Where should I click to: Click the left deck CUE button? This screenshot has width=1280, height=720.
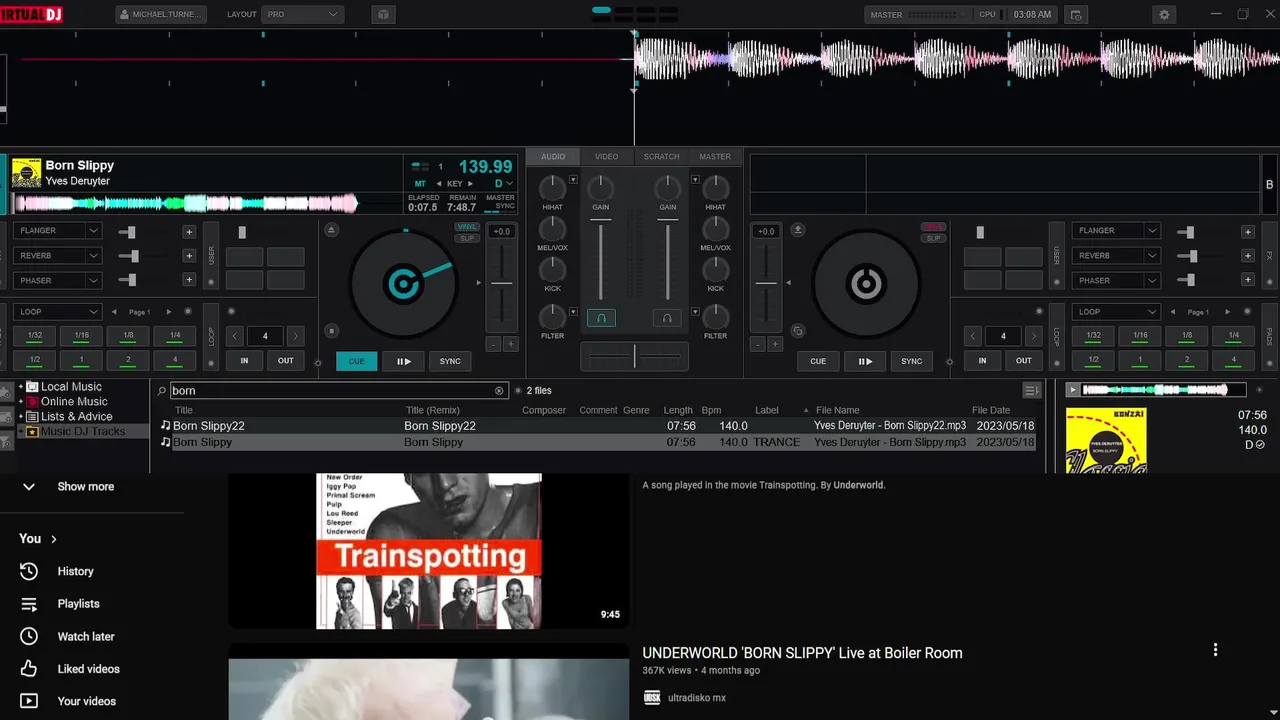(x=357, y=361)
